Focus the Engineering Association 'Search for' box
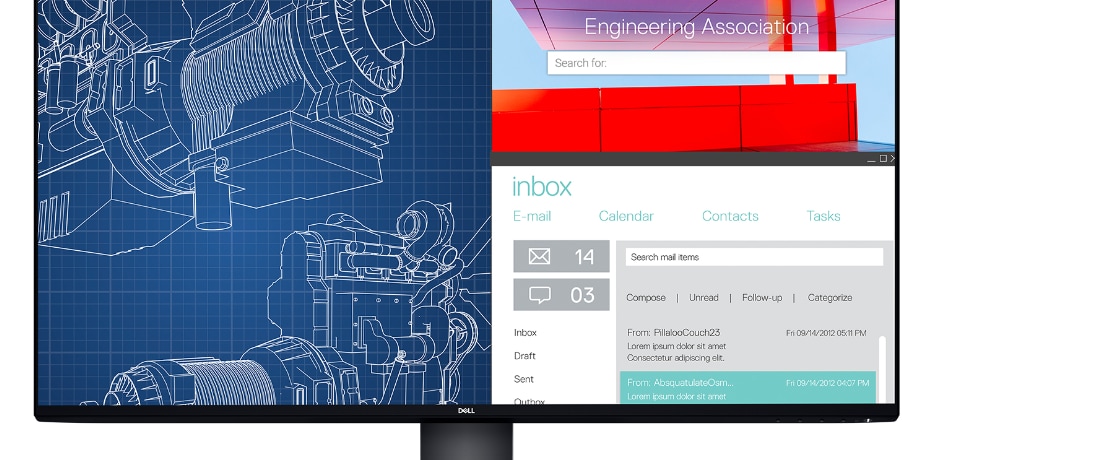Image resolution: width=1110 pixels, height=460 pixels. point(696,63)
